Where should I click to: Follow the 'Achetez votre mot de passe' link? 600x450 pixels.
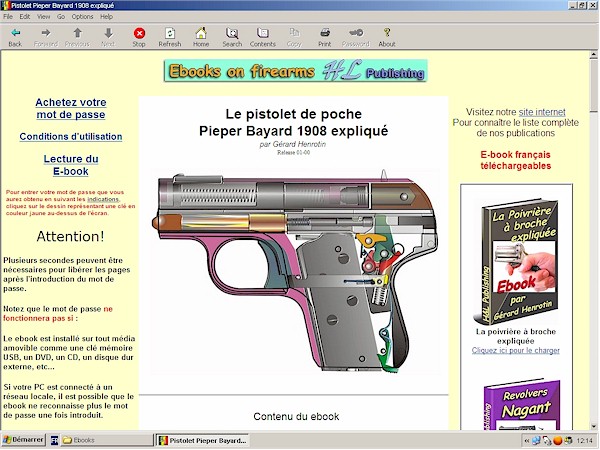(x=71, y=108)
